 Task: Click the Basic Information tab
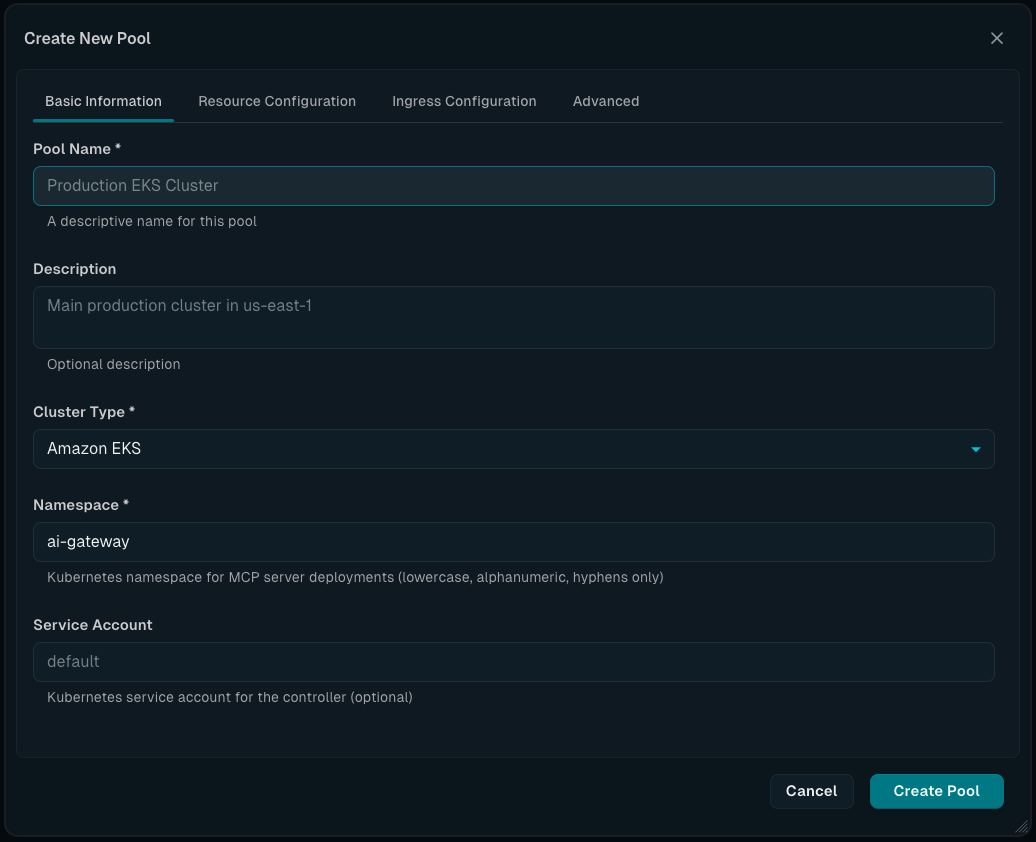point(103,101)
